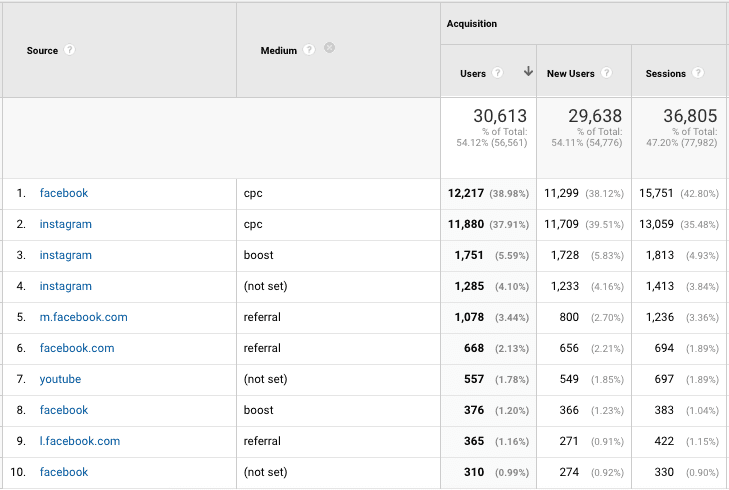Select the referral medium for m.facebook.com
The width and height of the screenshot is (729, 490).
coord(262,317)
